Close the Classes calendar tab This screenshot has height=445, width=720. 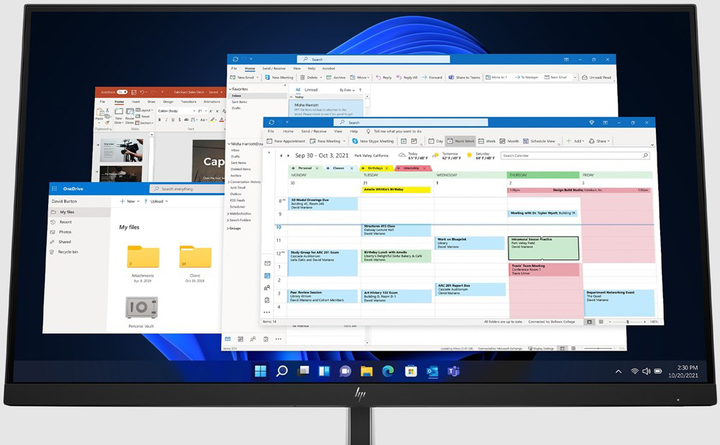pos(352,169)
